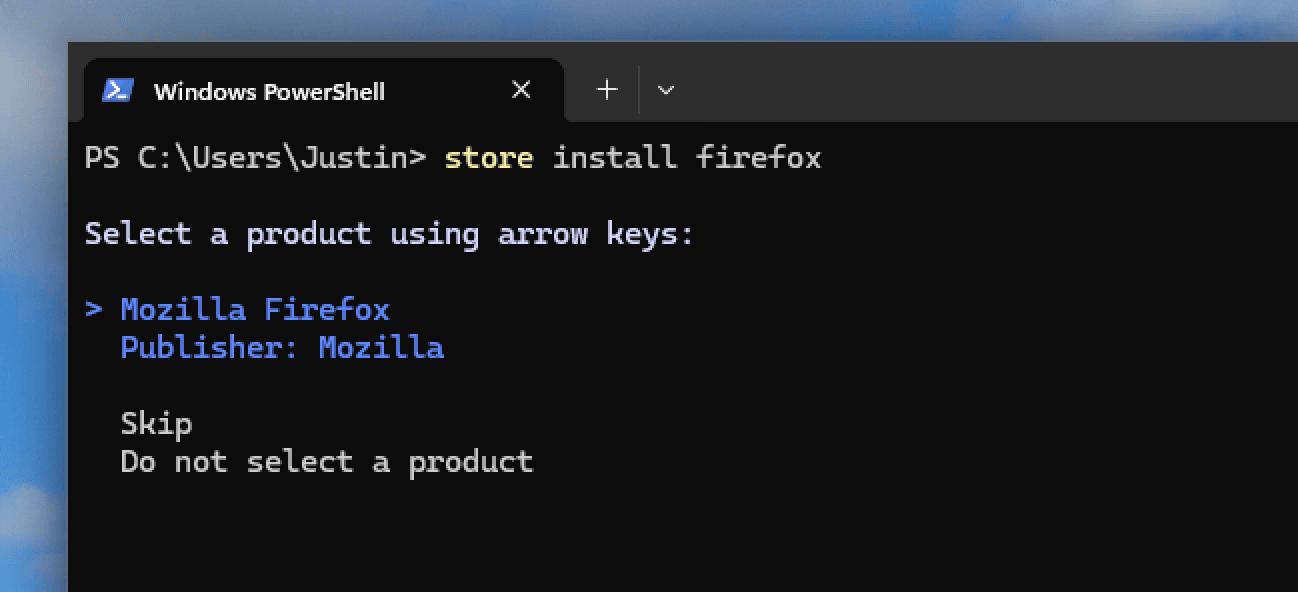Expand the new tab profile dropdown
The image size is (1298, 592).
[666, 90]
